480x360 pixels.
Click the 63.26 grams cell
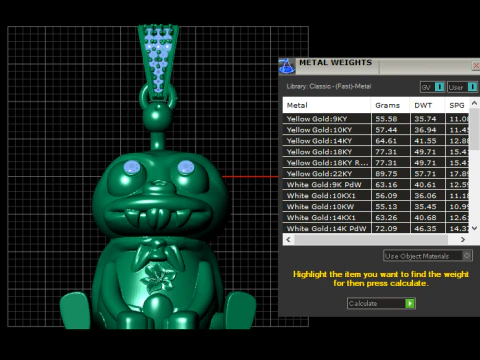[x=390, y=217]
